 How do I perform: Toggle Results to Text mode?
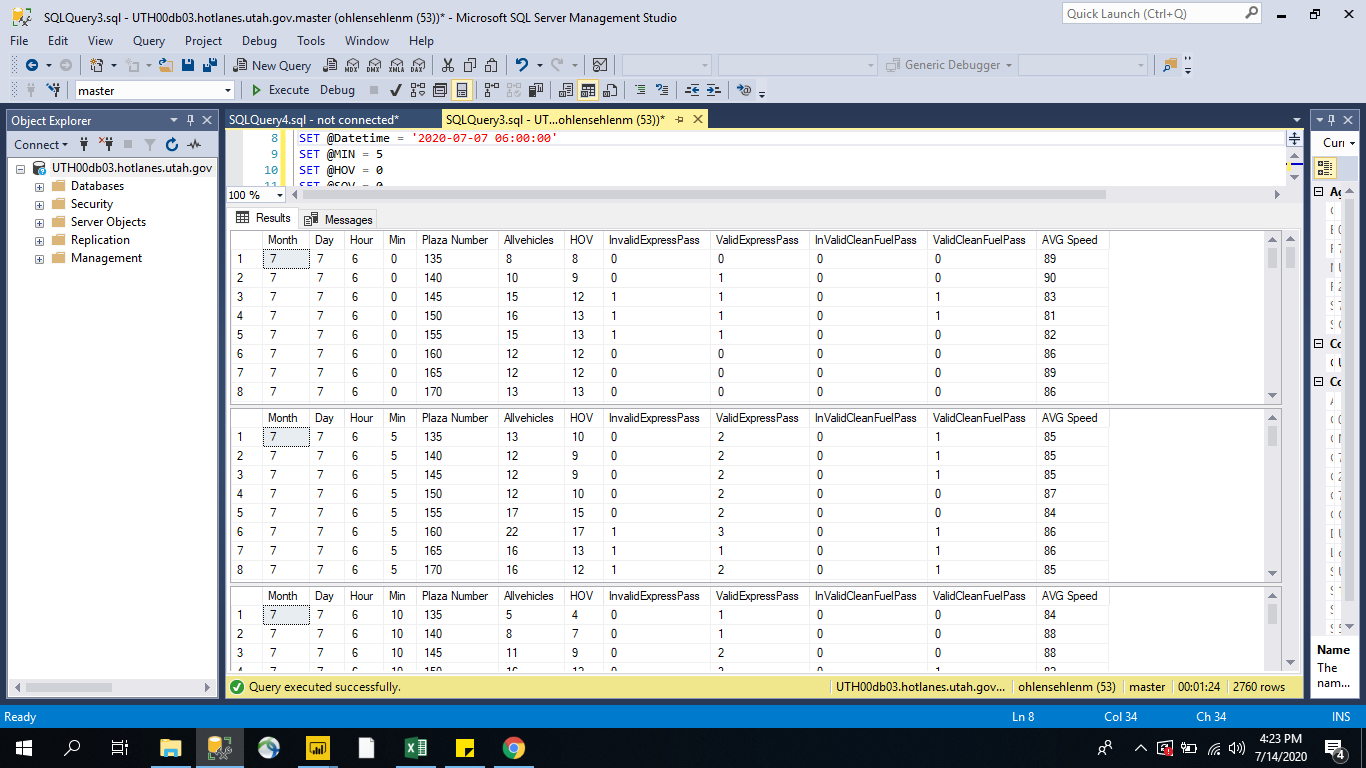tap(566, 90)
